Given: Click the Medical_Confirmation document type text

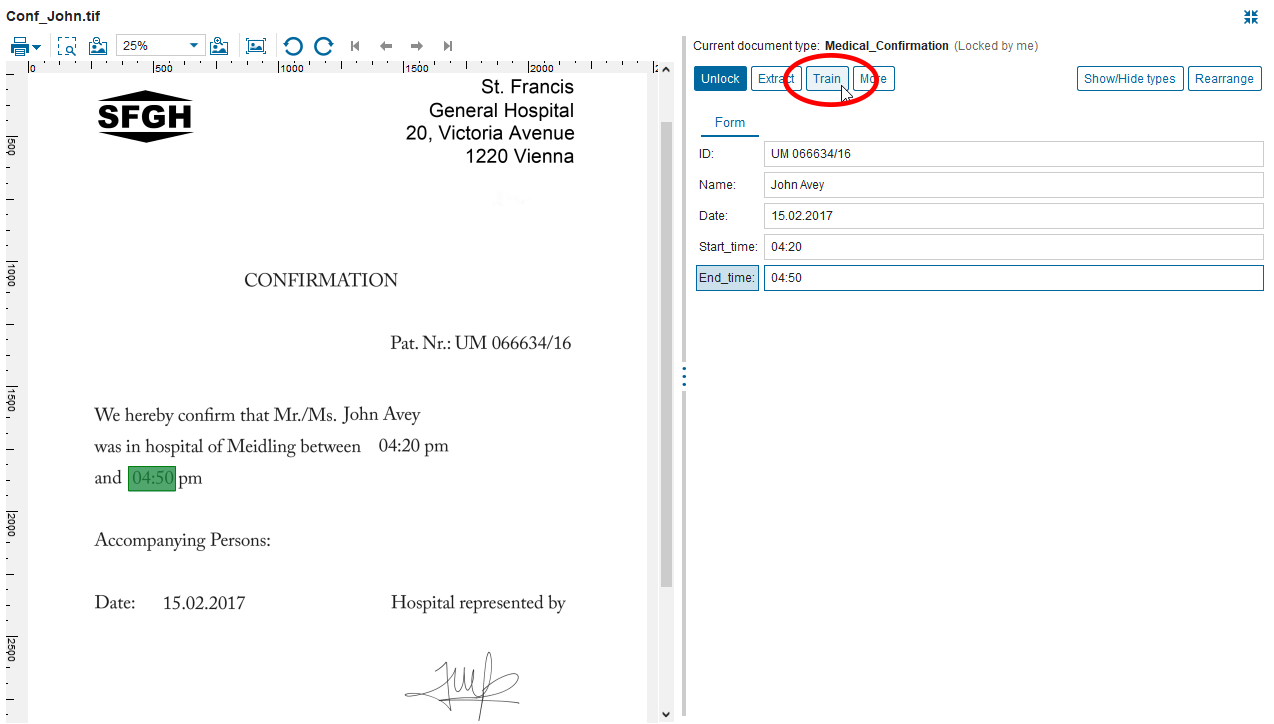Looking at the screenshot, I should tap(887, 46).
